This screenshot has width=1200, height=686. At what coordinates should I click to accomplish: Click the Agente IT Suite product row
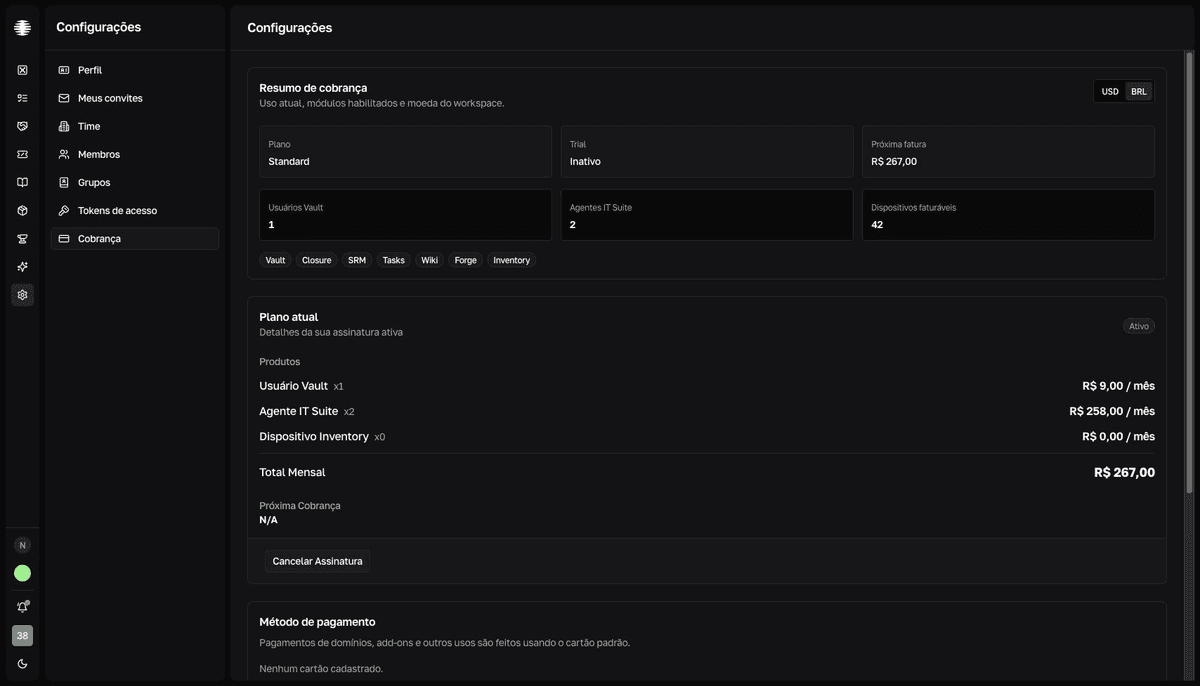tap(707, 411)
